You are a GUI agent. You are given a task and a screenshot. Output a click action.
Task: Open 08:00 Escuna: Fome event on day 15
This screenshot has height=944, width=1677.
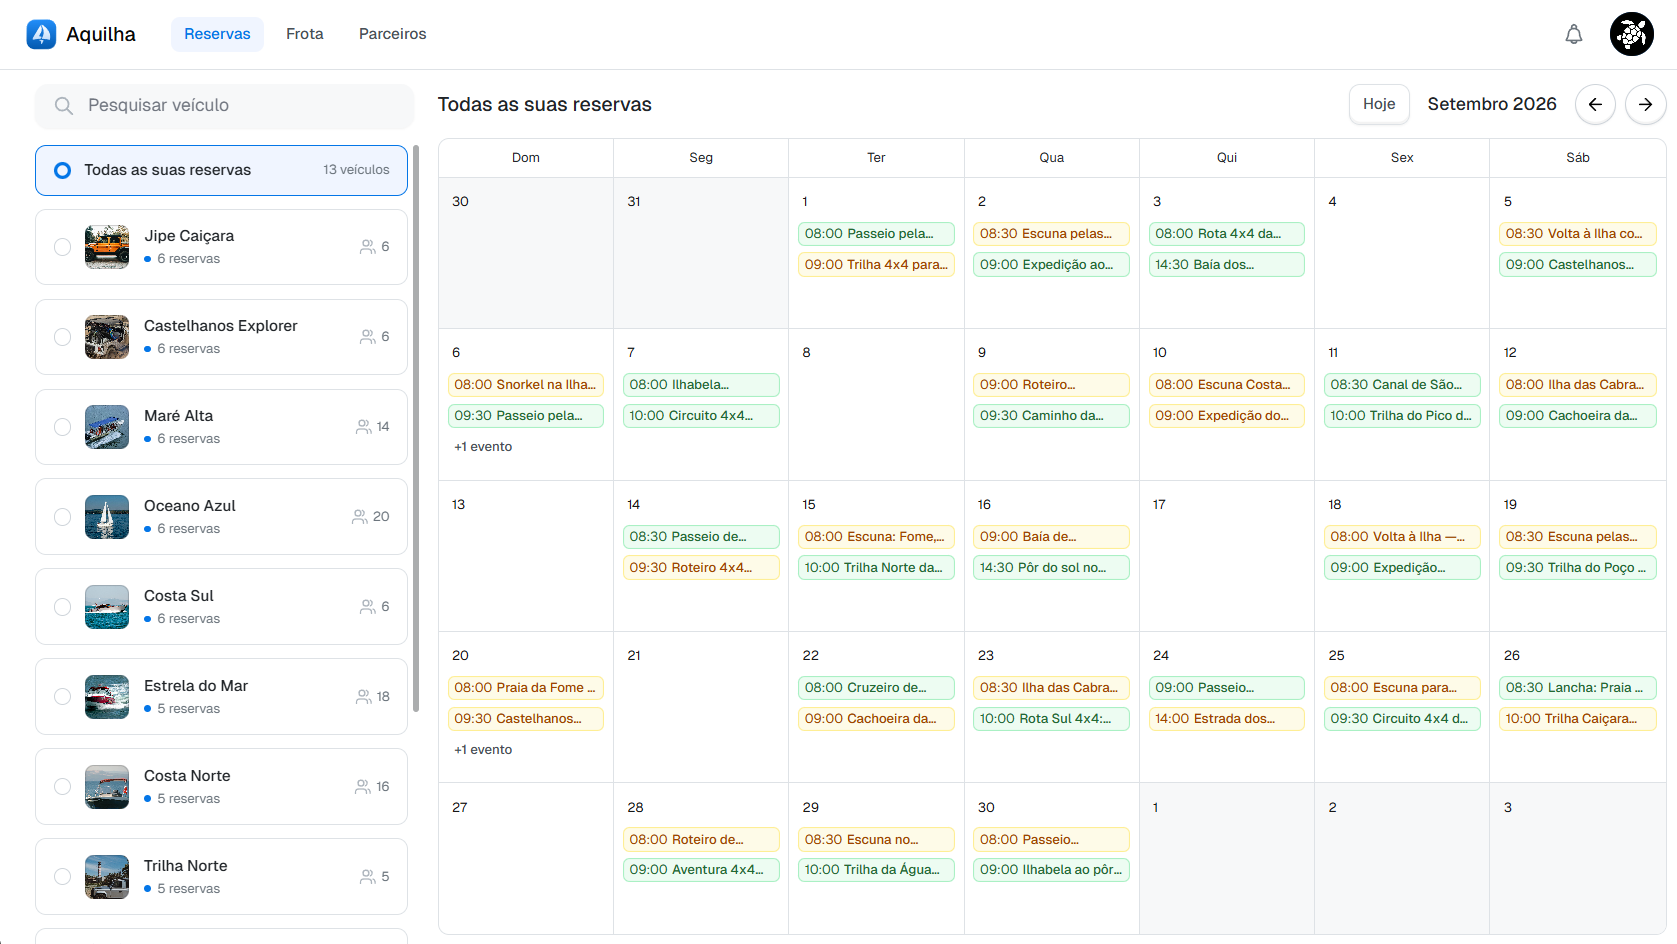point(876,537)
